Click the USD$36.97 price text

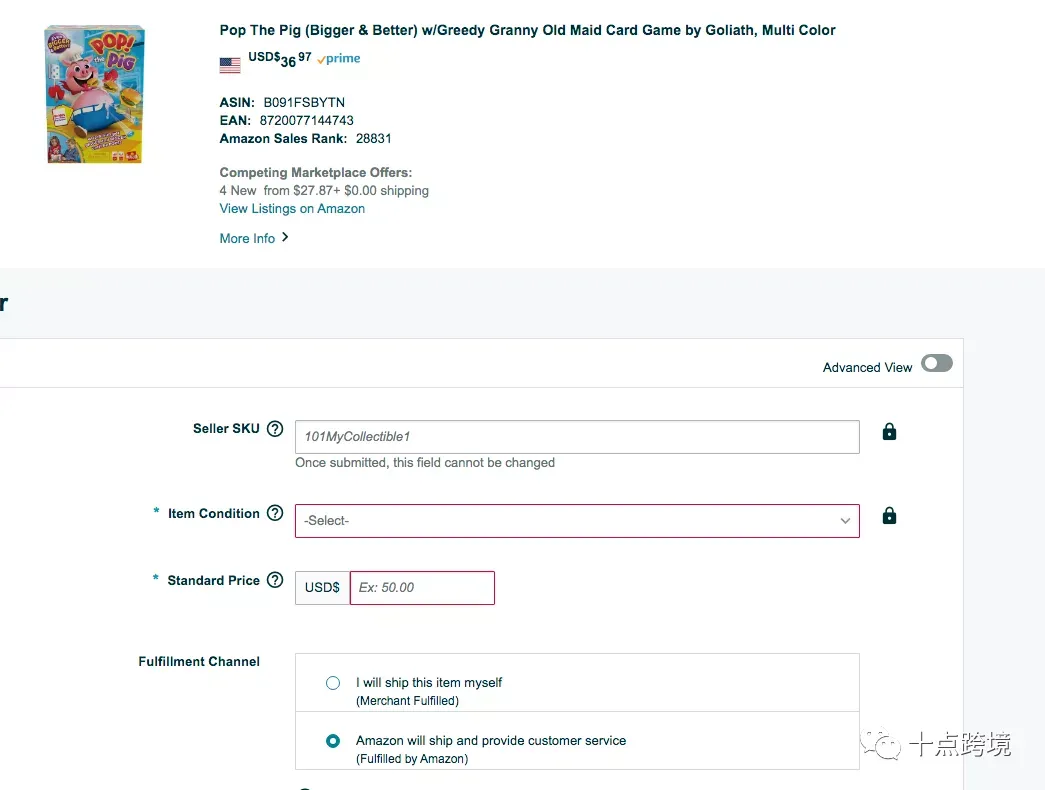[280, 59]
